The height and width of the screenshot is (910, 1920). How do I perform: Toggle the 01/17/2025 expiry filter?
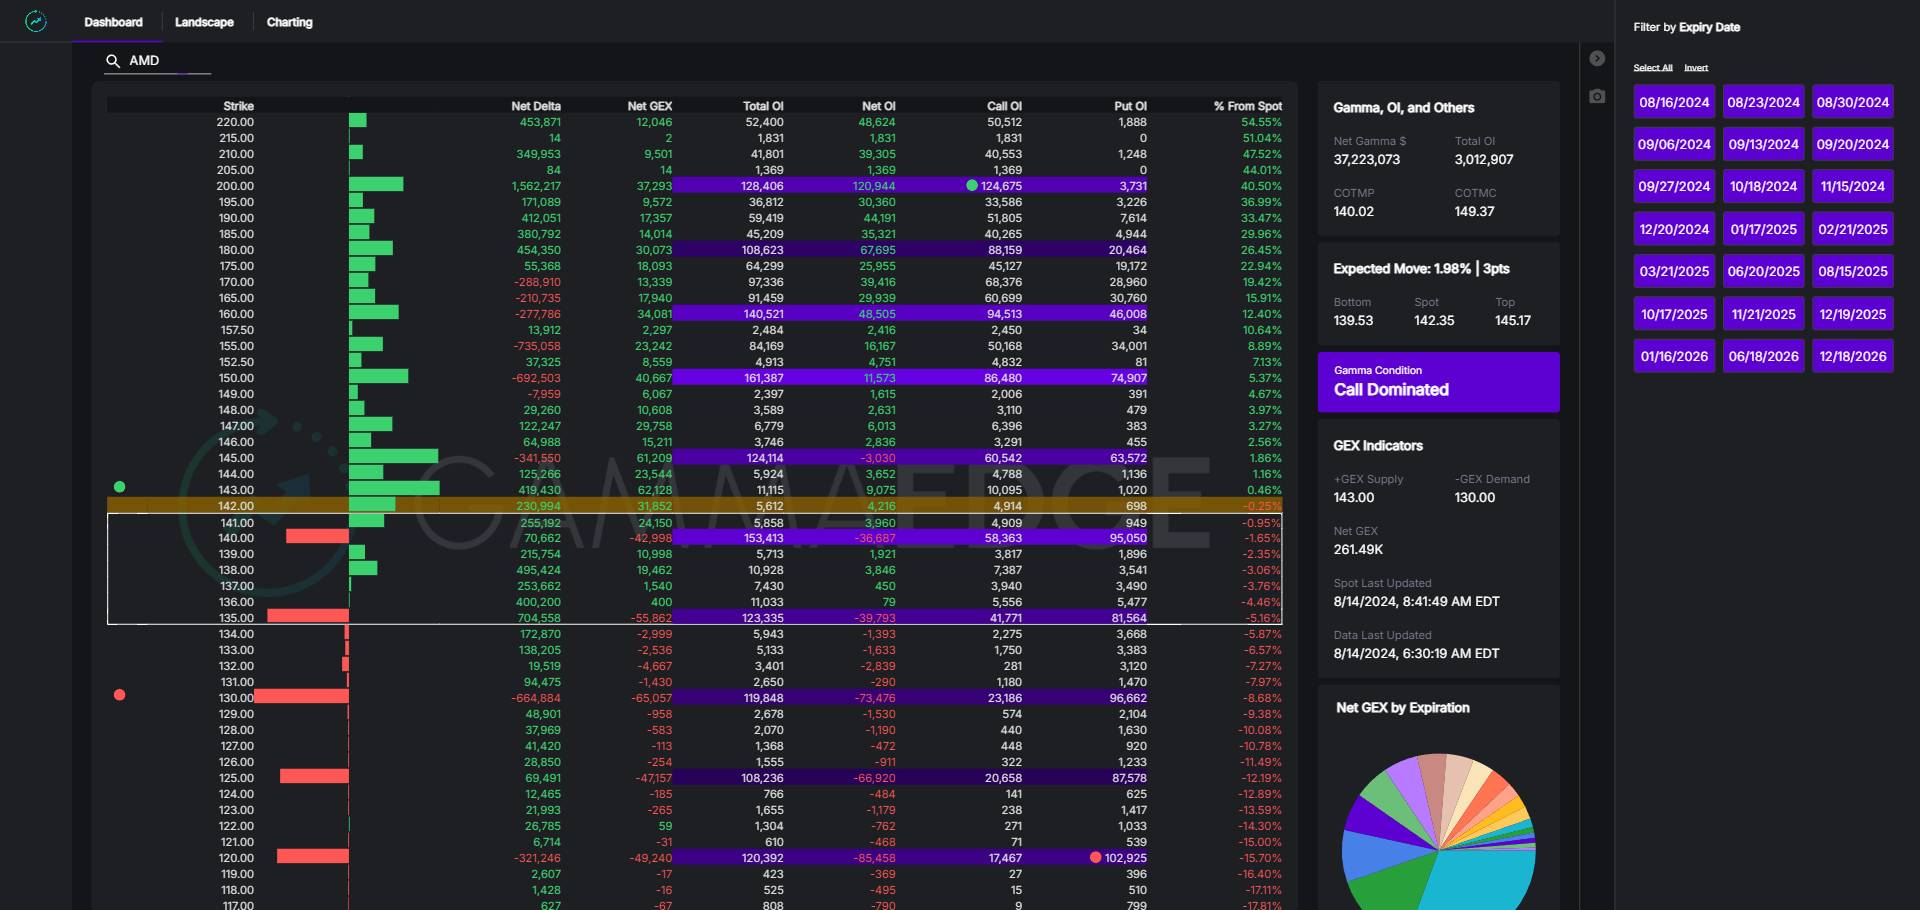[x=1763, y=229]
